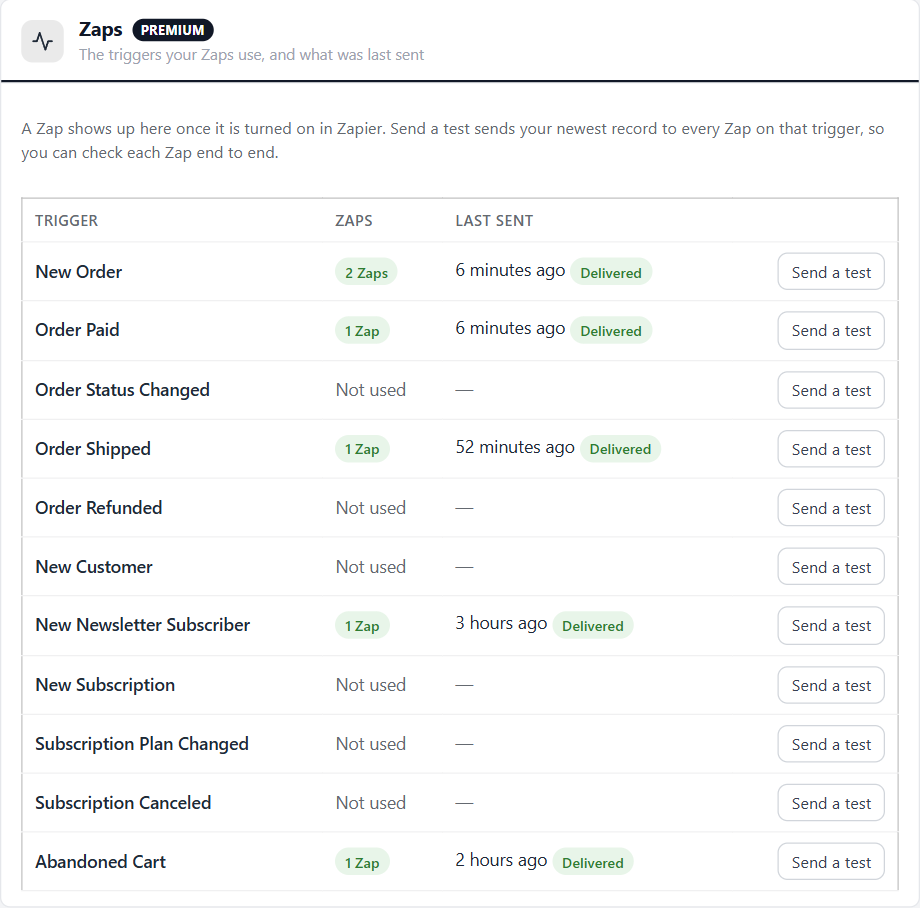Click the '52 minutes ago' last sent time
The image size is (920, 908).
coord(515,448)
